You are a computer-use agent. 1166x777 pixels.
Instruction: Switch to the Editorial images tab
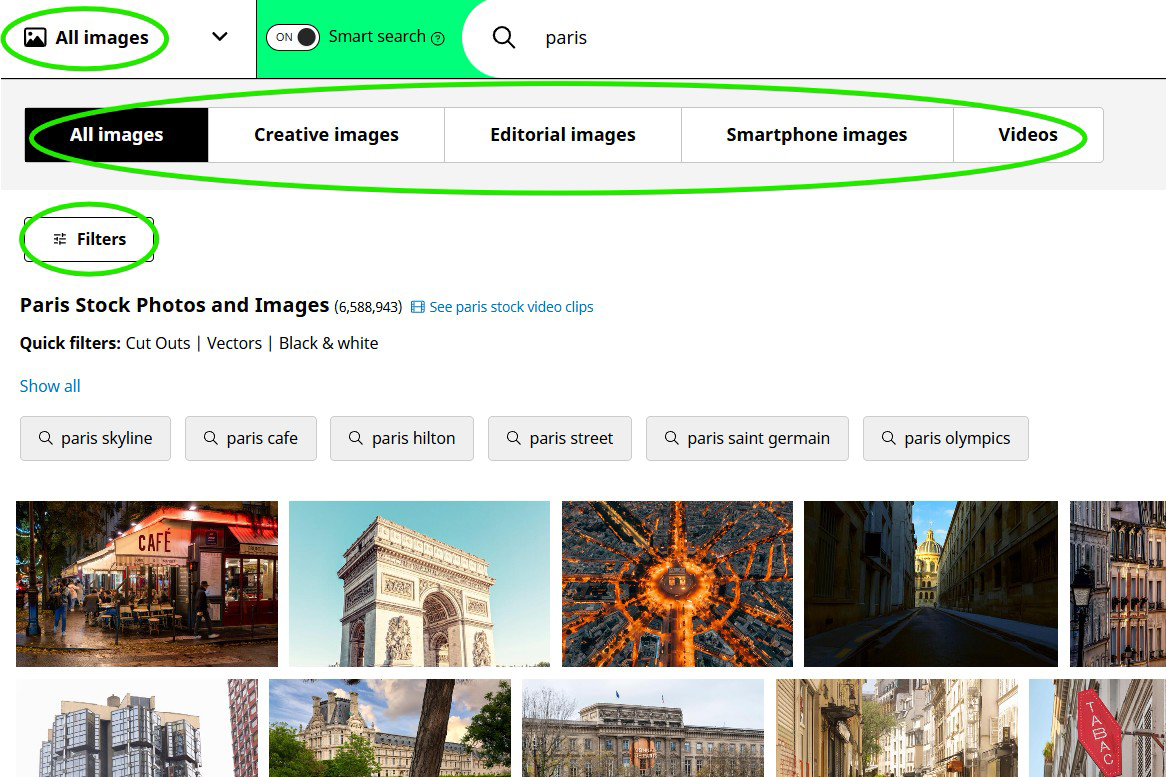pos(563,135)
